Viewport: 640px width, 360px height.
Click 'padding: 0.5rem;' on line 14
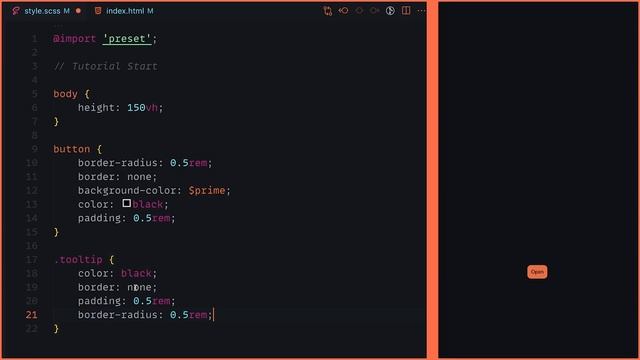(127, 218)
